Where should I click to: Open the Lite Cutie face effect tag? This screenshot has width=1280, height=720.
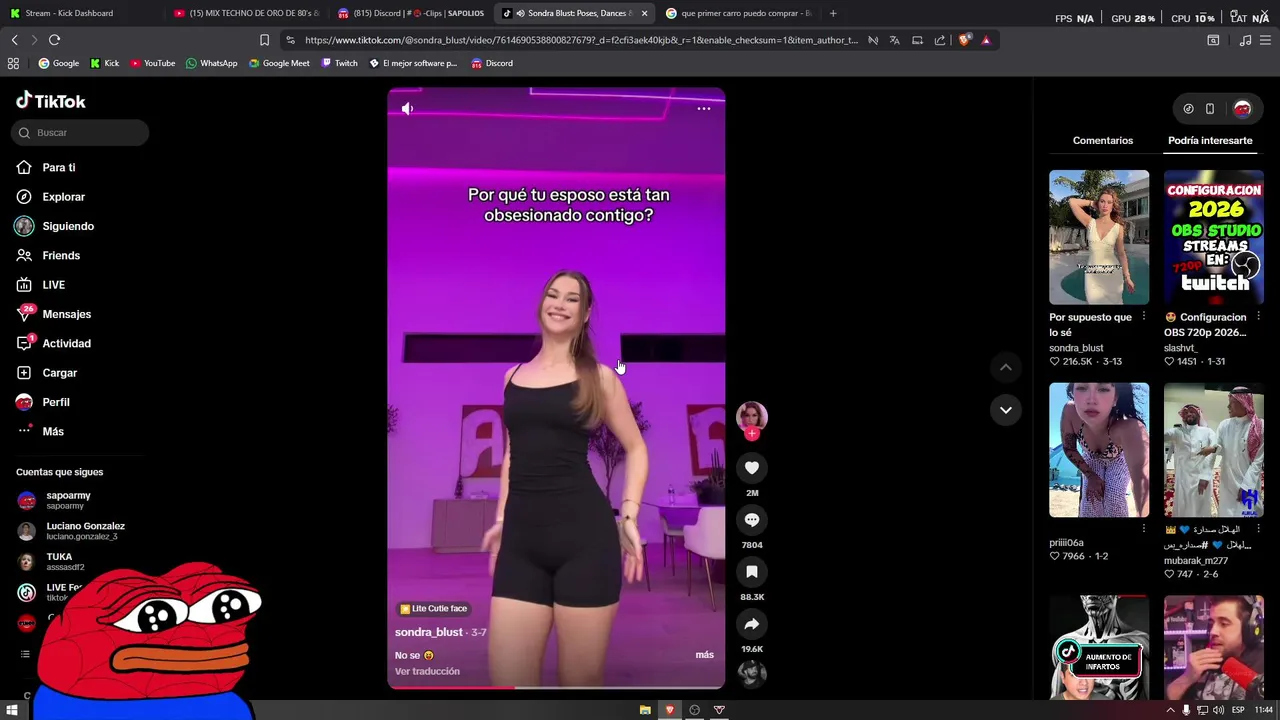click(433, 608)
